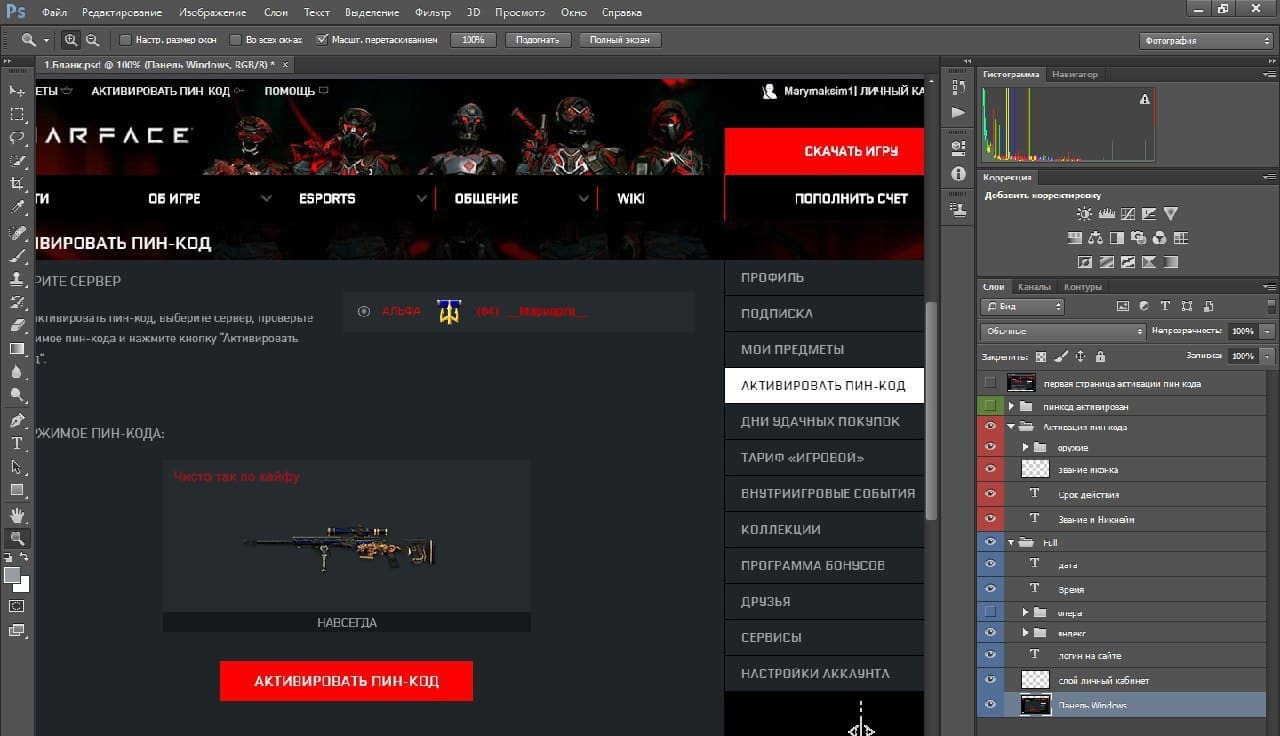Collapse the Full layer group

[1011, 542]
